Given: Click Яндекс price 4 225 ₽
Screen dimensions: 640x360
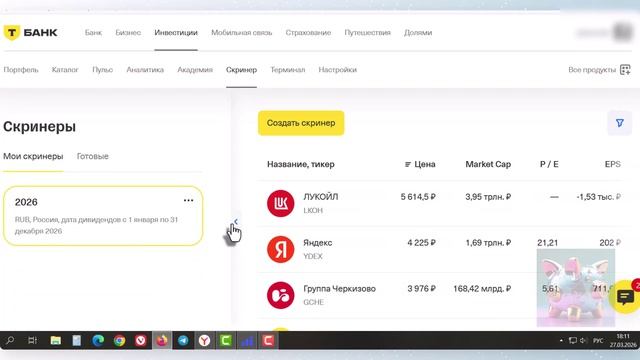Looking at the screenshot, I should click(x=422, y=243).
